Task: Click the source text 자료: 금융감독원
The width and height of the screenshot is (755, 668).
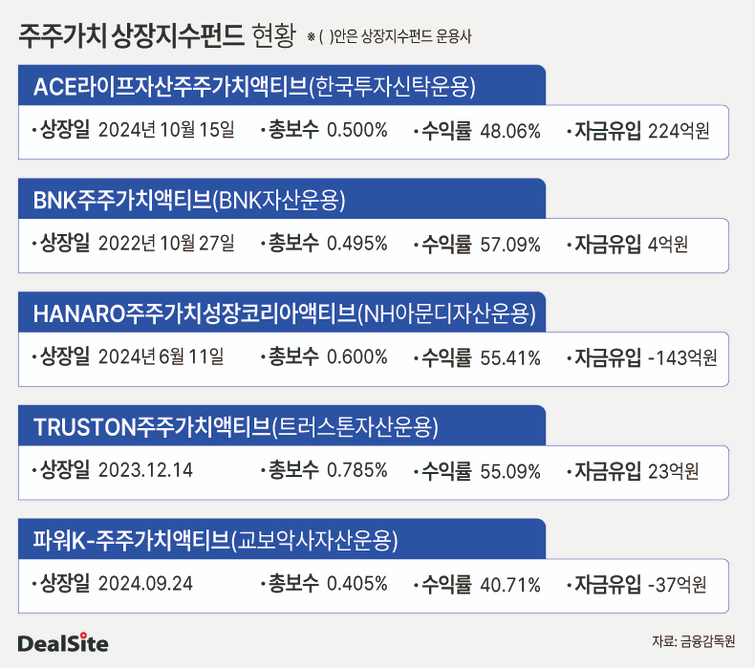Action: (x=692, y=641)
